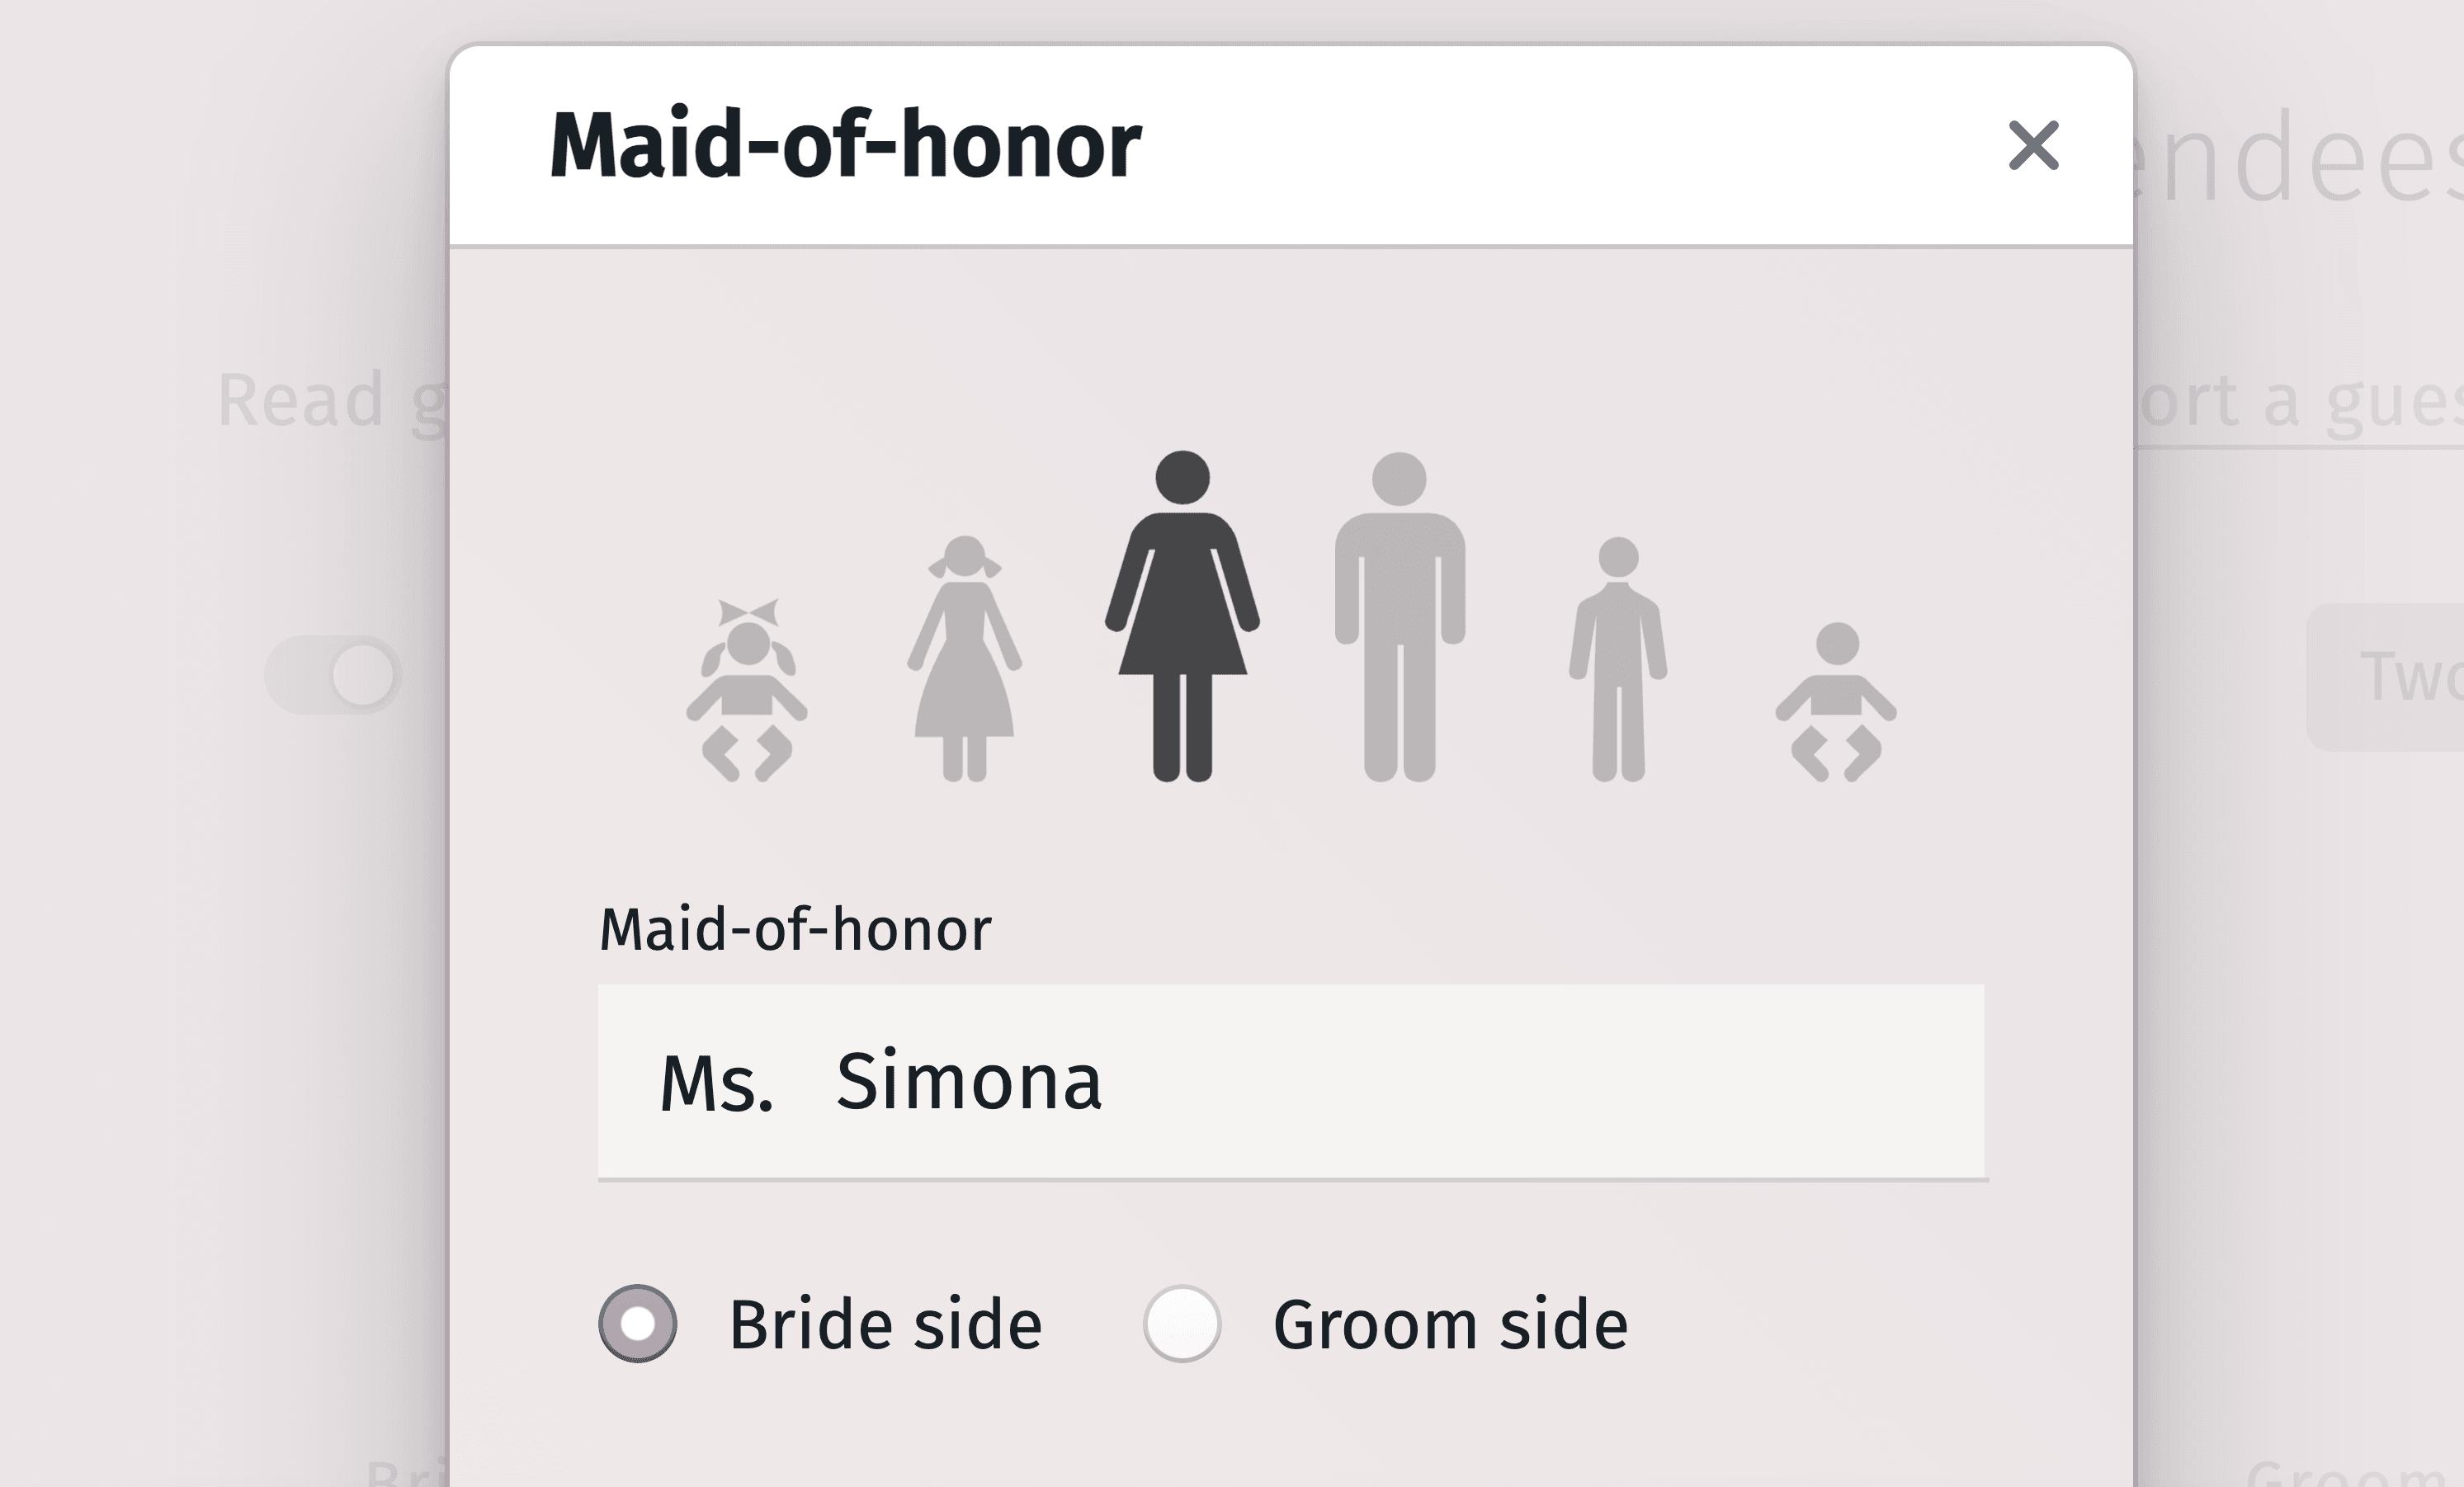This screenshot has width=2464, height=1487.
Task: Select the young girl in dress icon
Action: 964,659
